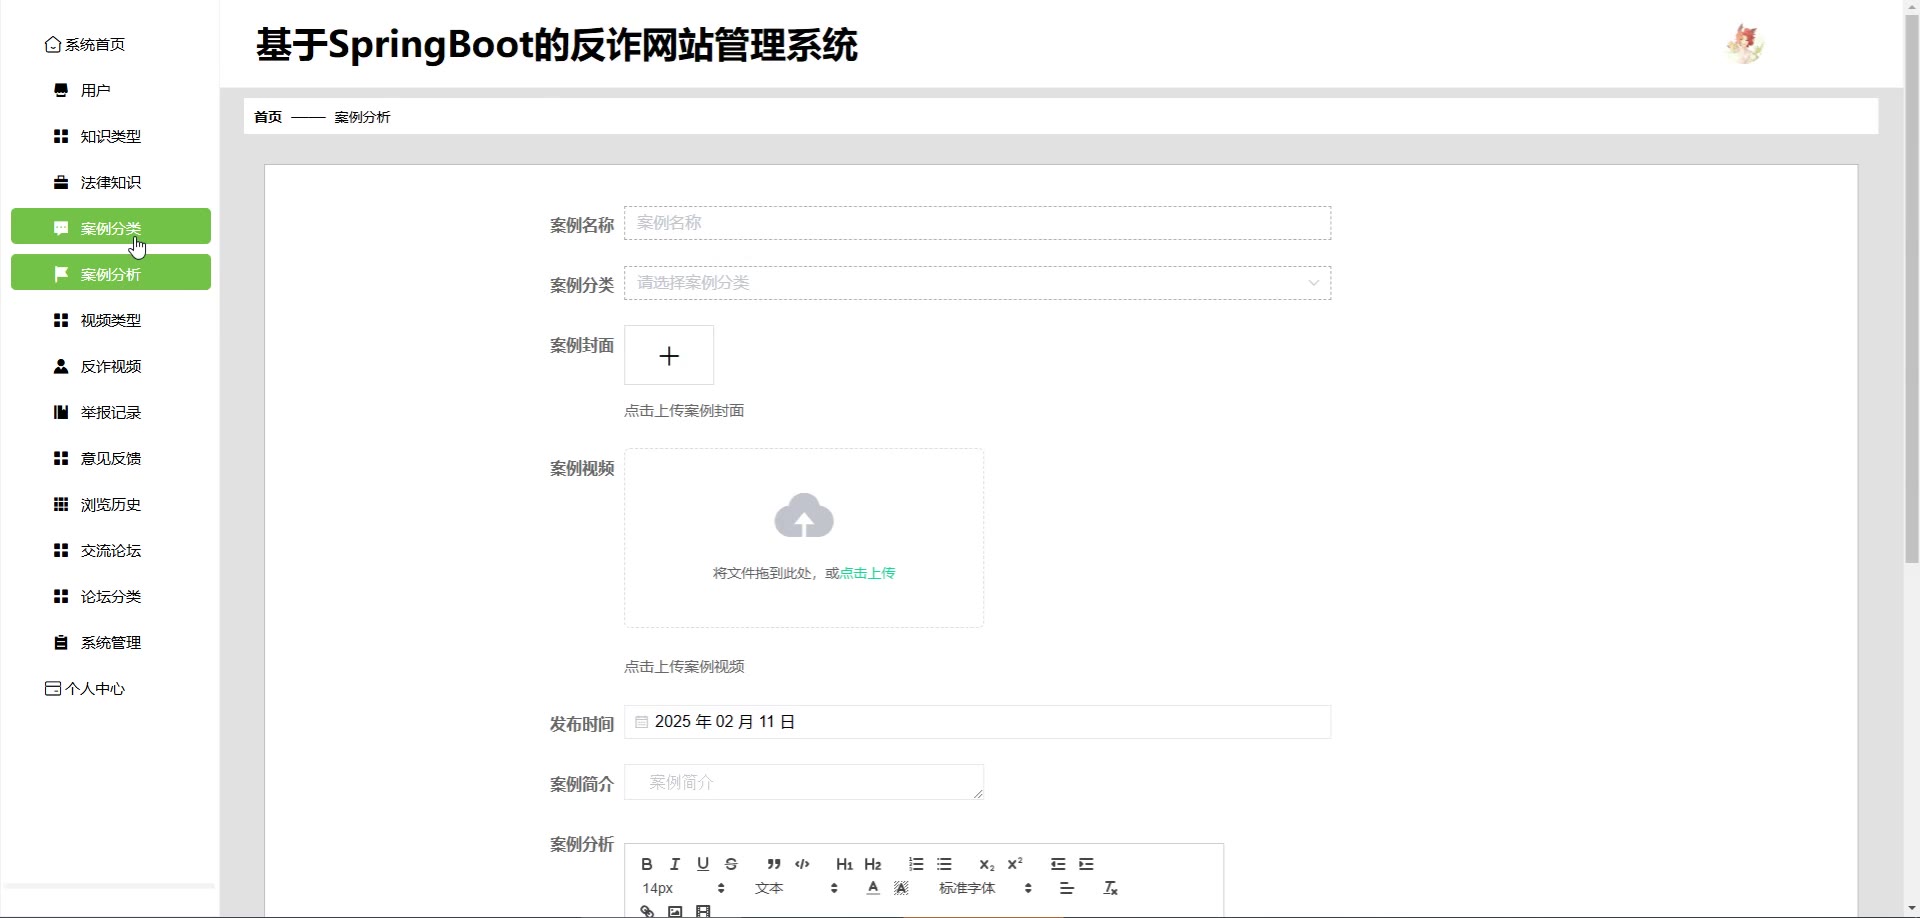The height and width of the screenshot is (918, 1920).
Task: Apply Heading 1 style
Action: (x=845, y=864)
